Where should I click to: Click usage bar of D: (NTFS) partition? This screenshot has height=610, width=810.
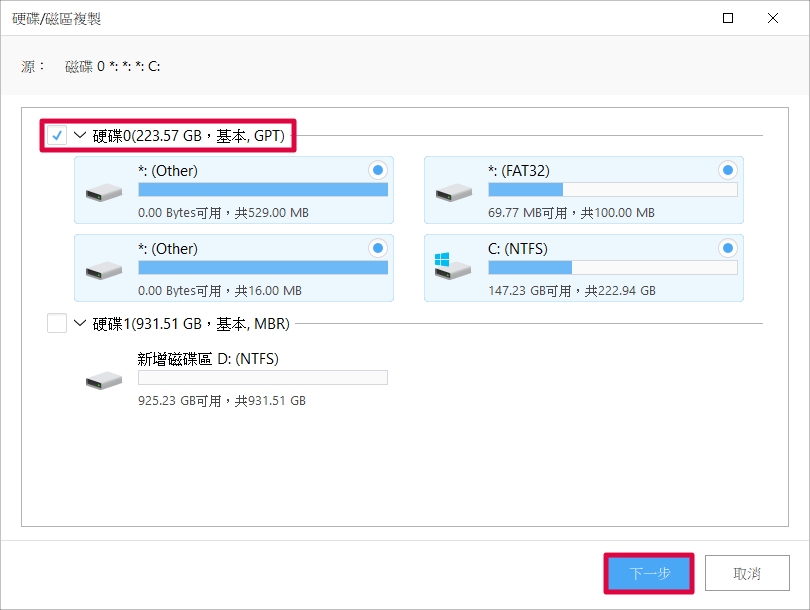pyautogui.click(x=263, y=378)
